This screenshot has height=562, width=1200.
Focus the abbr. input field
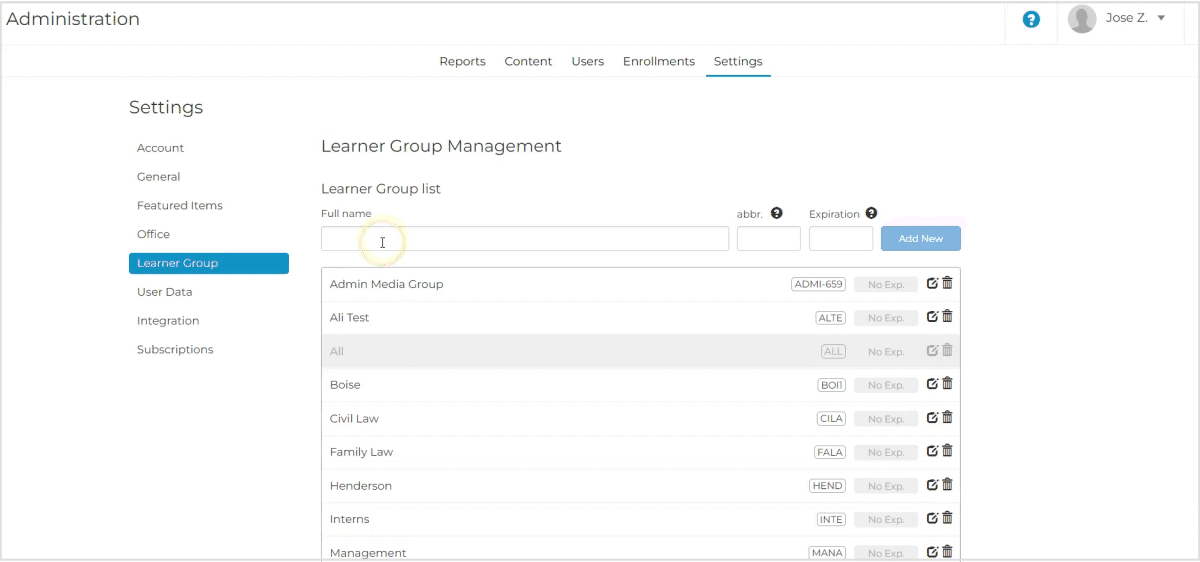pyautogui.click(x=769, y=238)
